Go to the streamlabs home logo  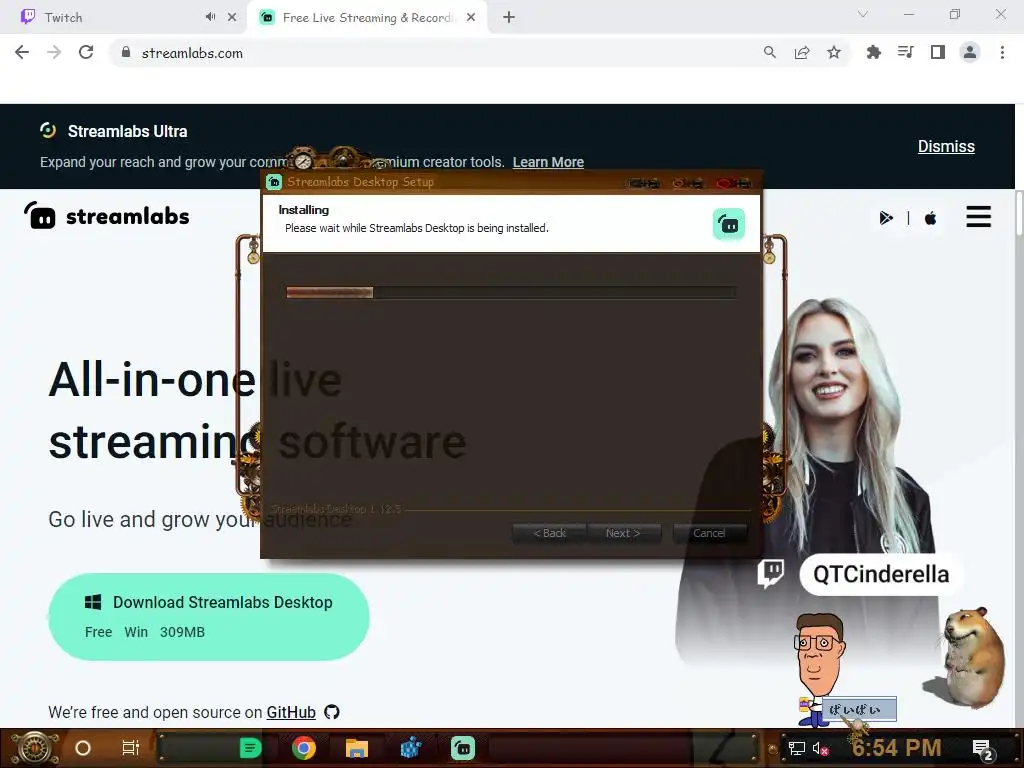(x=107, y=216)
